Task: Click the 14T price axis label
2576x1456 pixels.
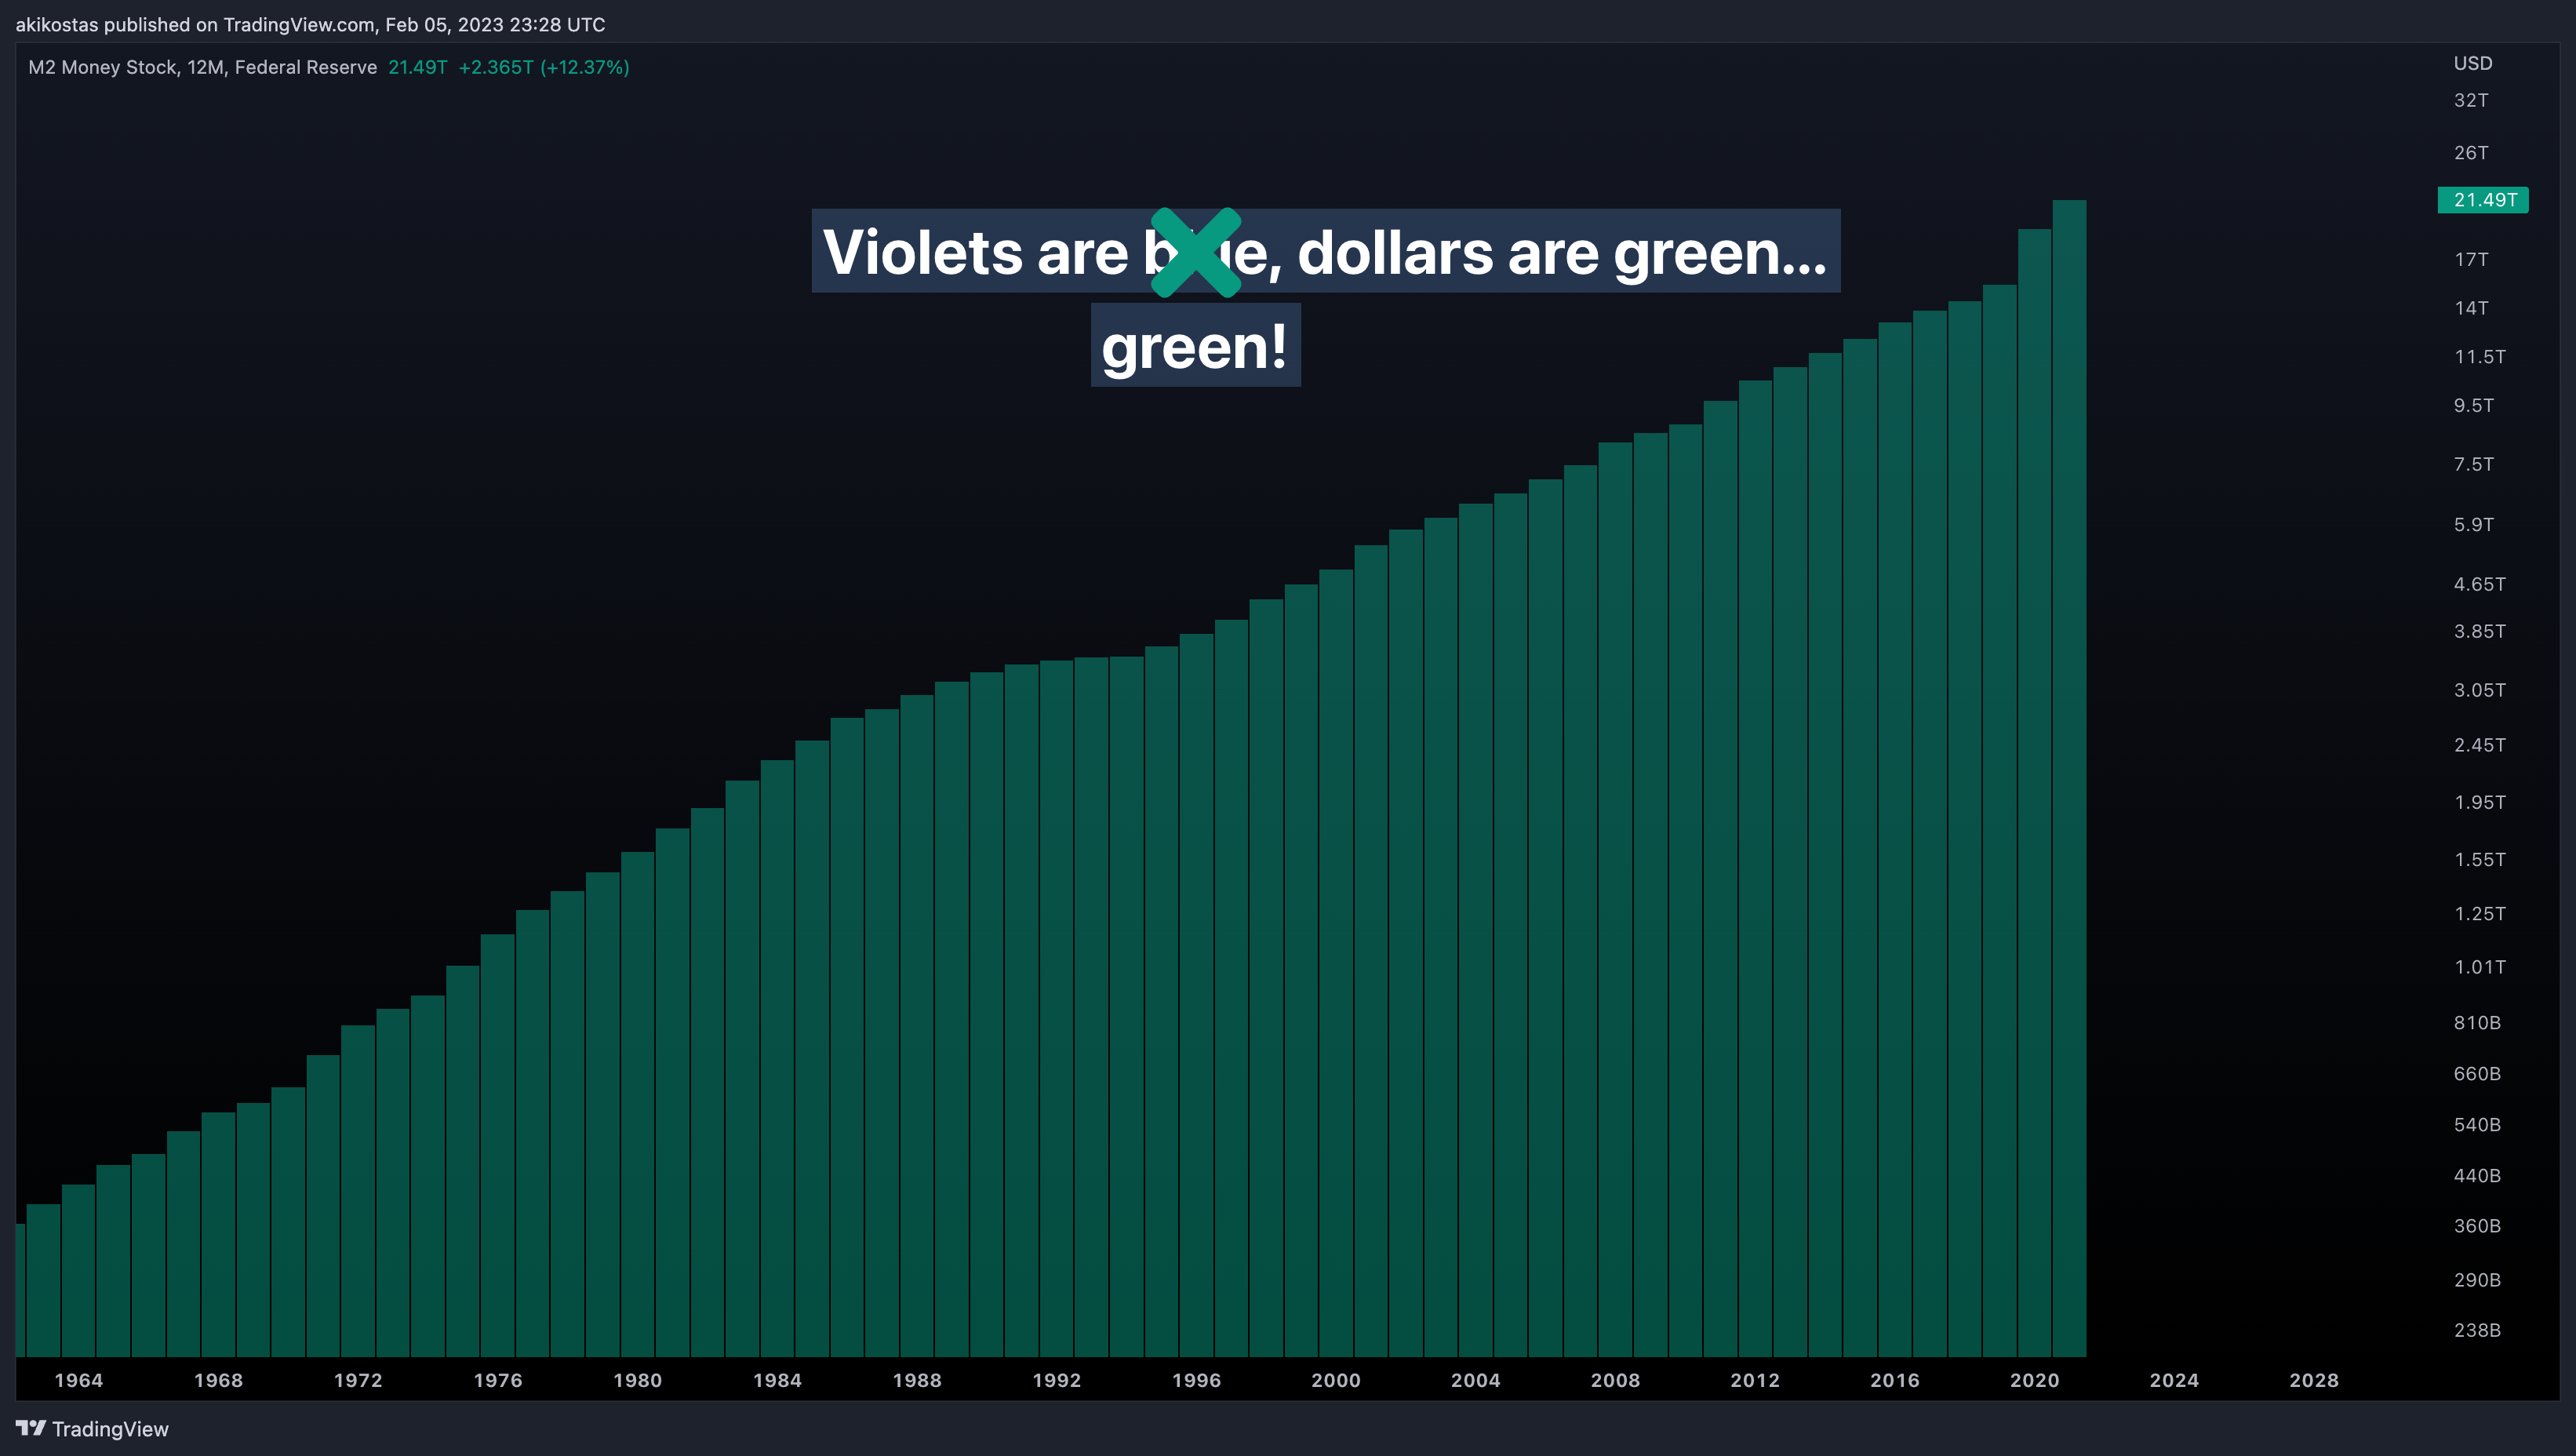Action: 2471,308
